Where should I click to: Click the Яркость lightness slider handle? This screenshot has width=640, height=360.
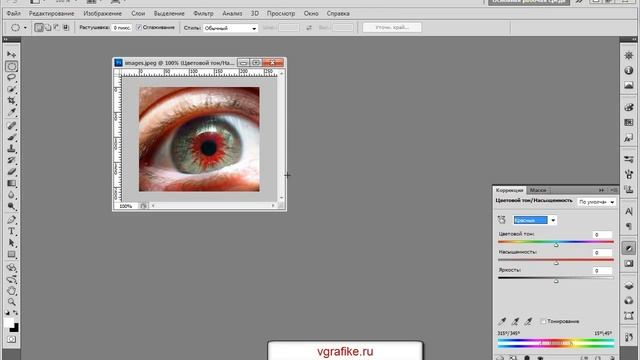click(556, 281)
